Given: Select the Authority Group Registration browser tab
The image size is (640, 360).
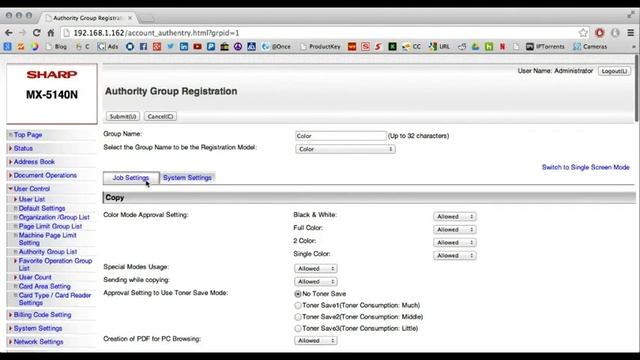Looking at the screenshot, I should [x=87, y=18].
